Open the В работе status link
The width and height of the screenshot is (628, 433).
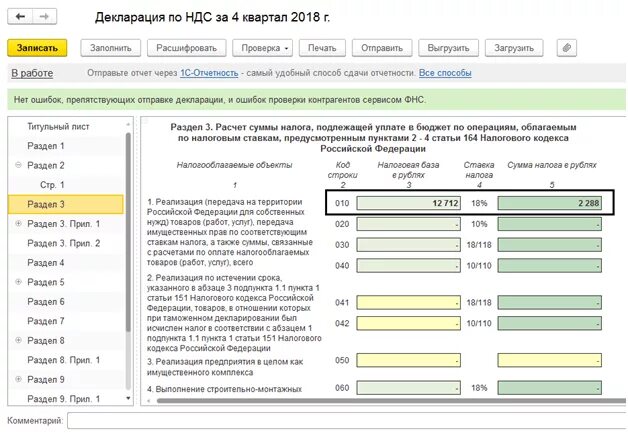(32, 73)
